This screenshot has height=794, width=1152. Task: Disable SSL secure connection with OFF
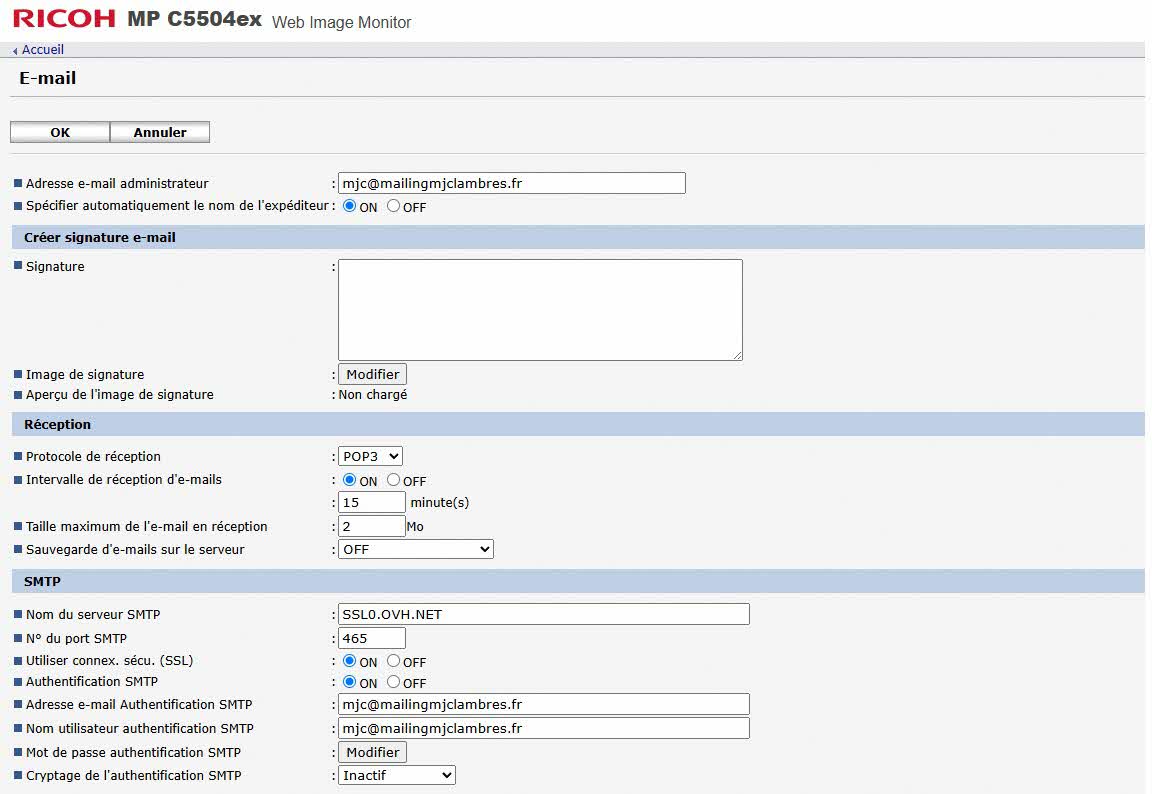394,661
